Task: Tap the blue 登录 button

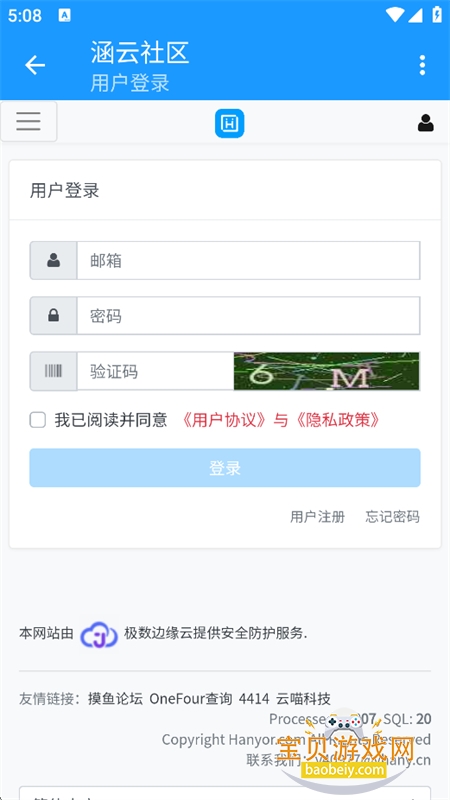Action: point(225,468)
